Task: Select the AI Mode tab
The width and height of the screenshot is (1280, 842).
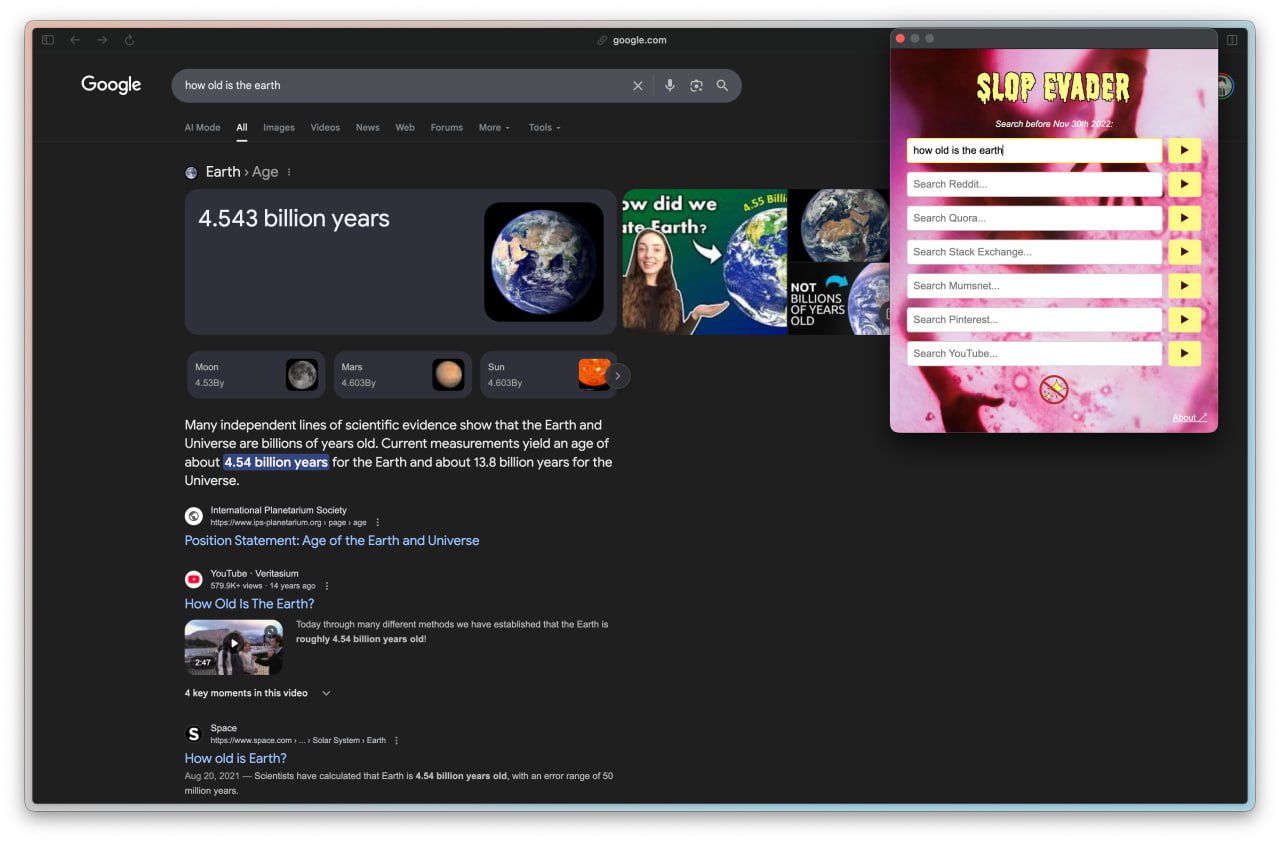Action: pos(202,128)
